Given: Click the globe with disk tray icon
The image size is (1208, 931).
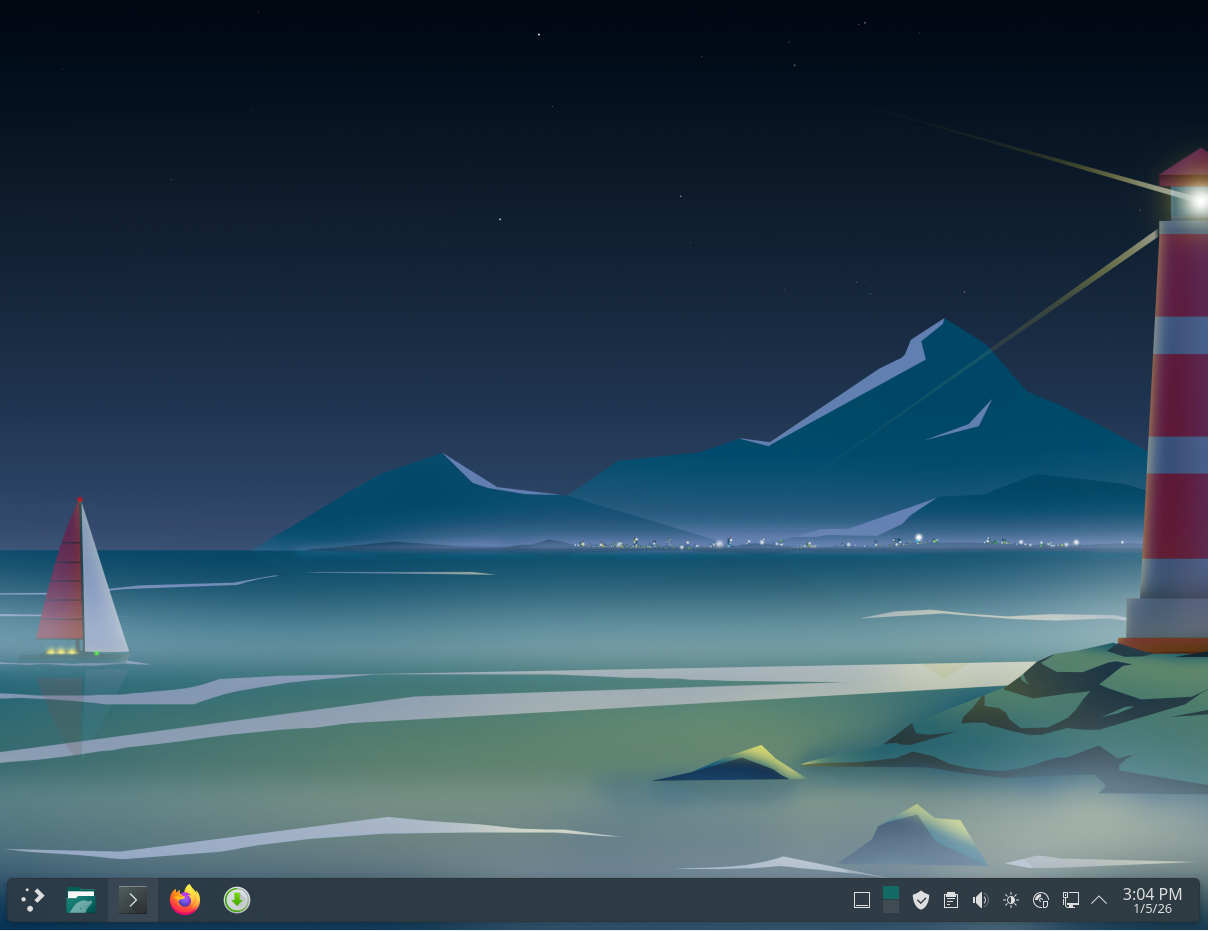Looking at the screenshot, I should point(1041,900).
